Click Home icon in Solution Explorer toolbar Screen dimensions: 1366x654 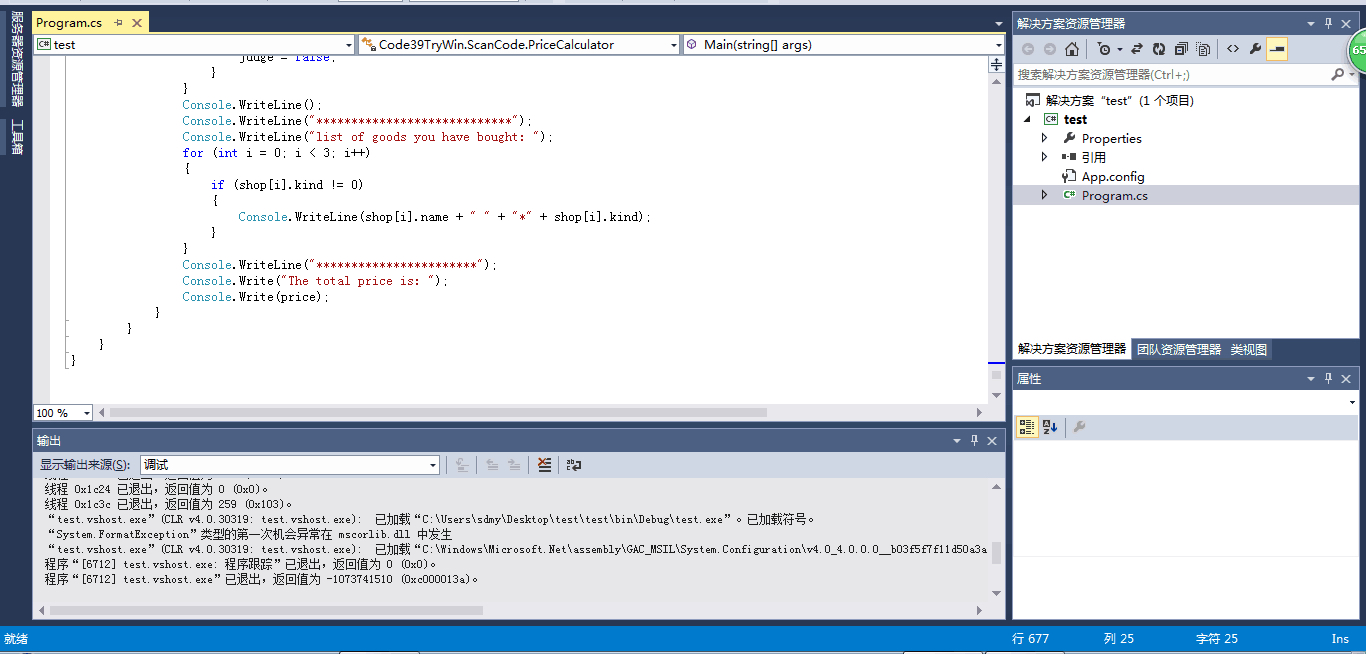(1072, 49)
